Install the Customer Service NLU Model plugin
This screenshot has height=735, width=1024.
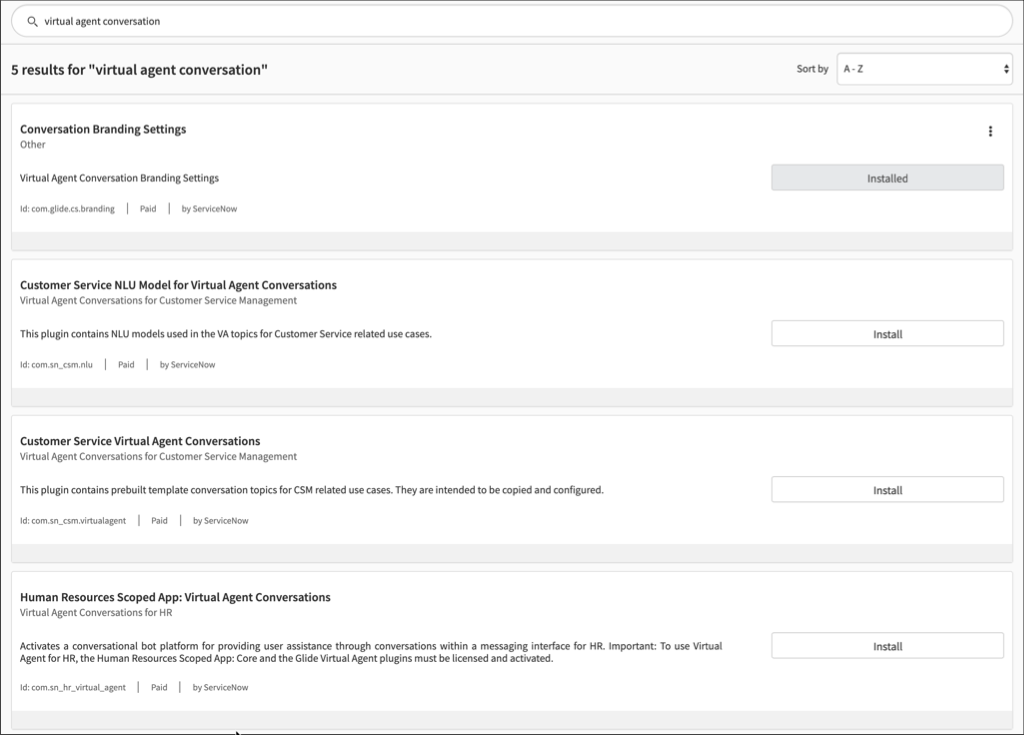(886, 333)
